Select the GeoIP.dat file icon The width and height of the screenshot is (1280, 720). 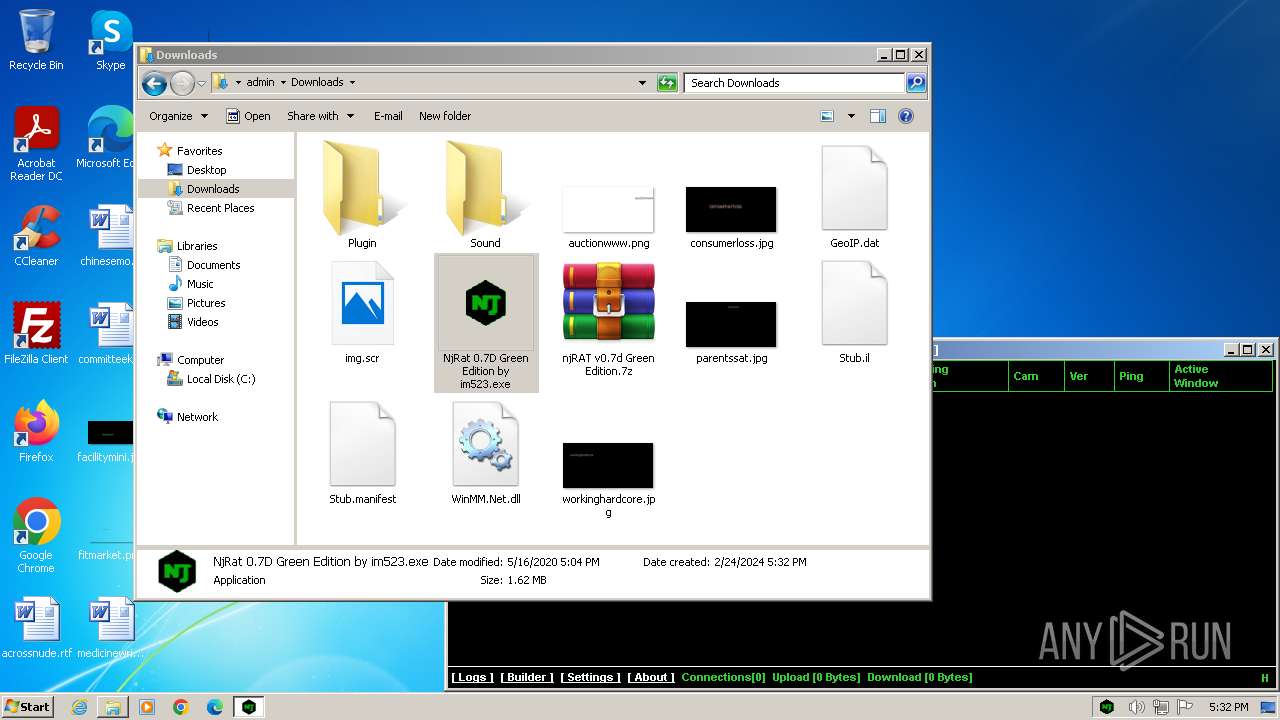[x=854, y=189]
